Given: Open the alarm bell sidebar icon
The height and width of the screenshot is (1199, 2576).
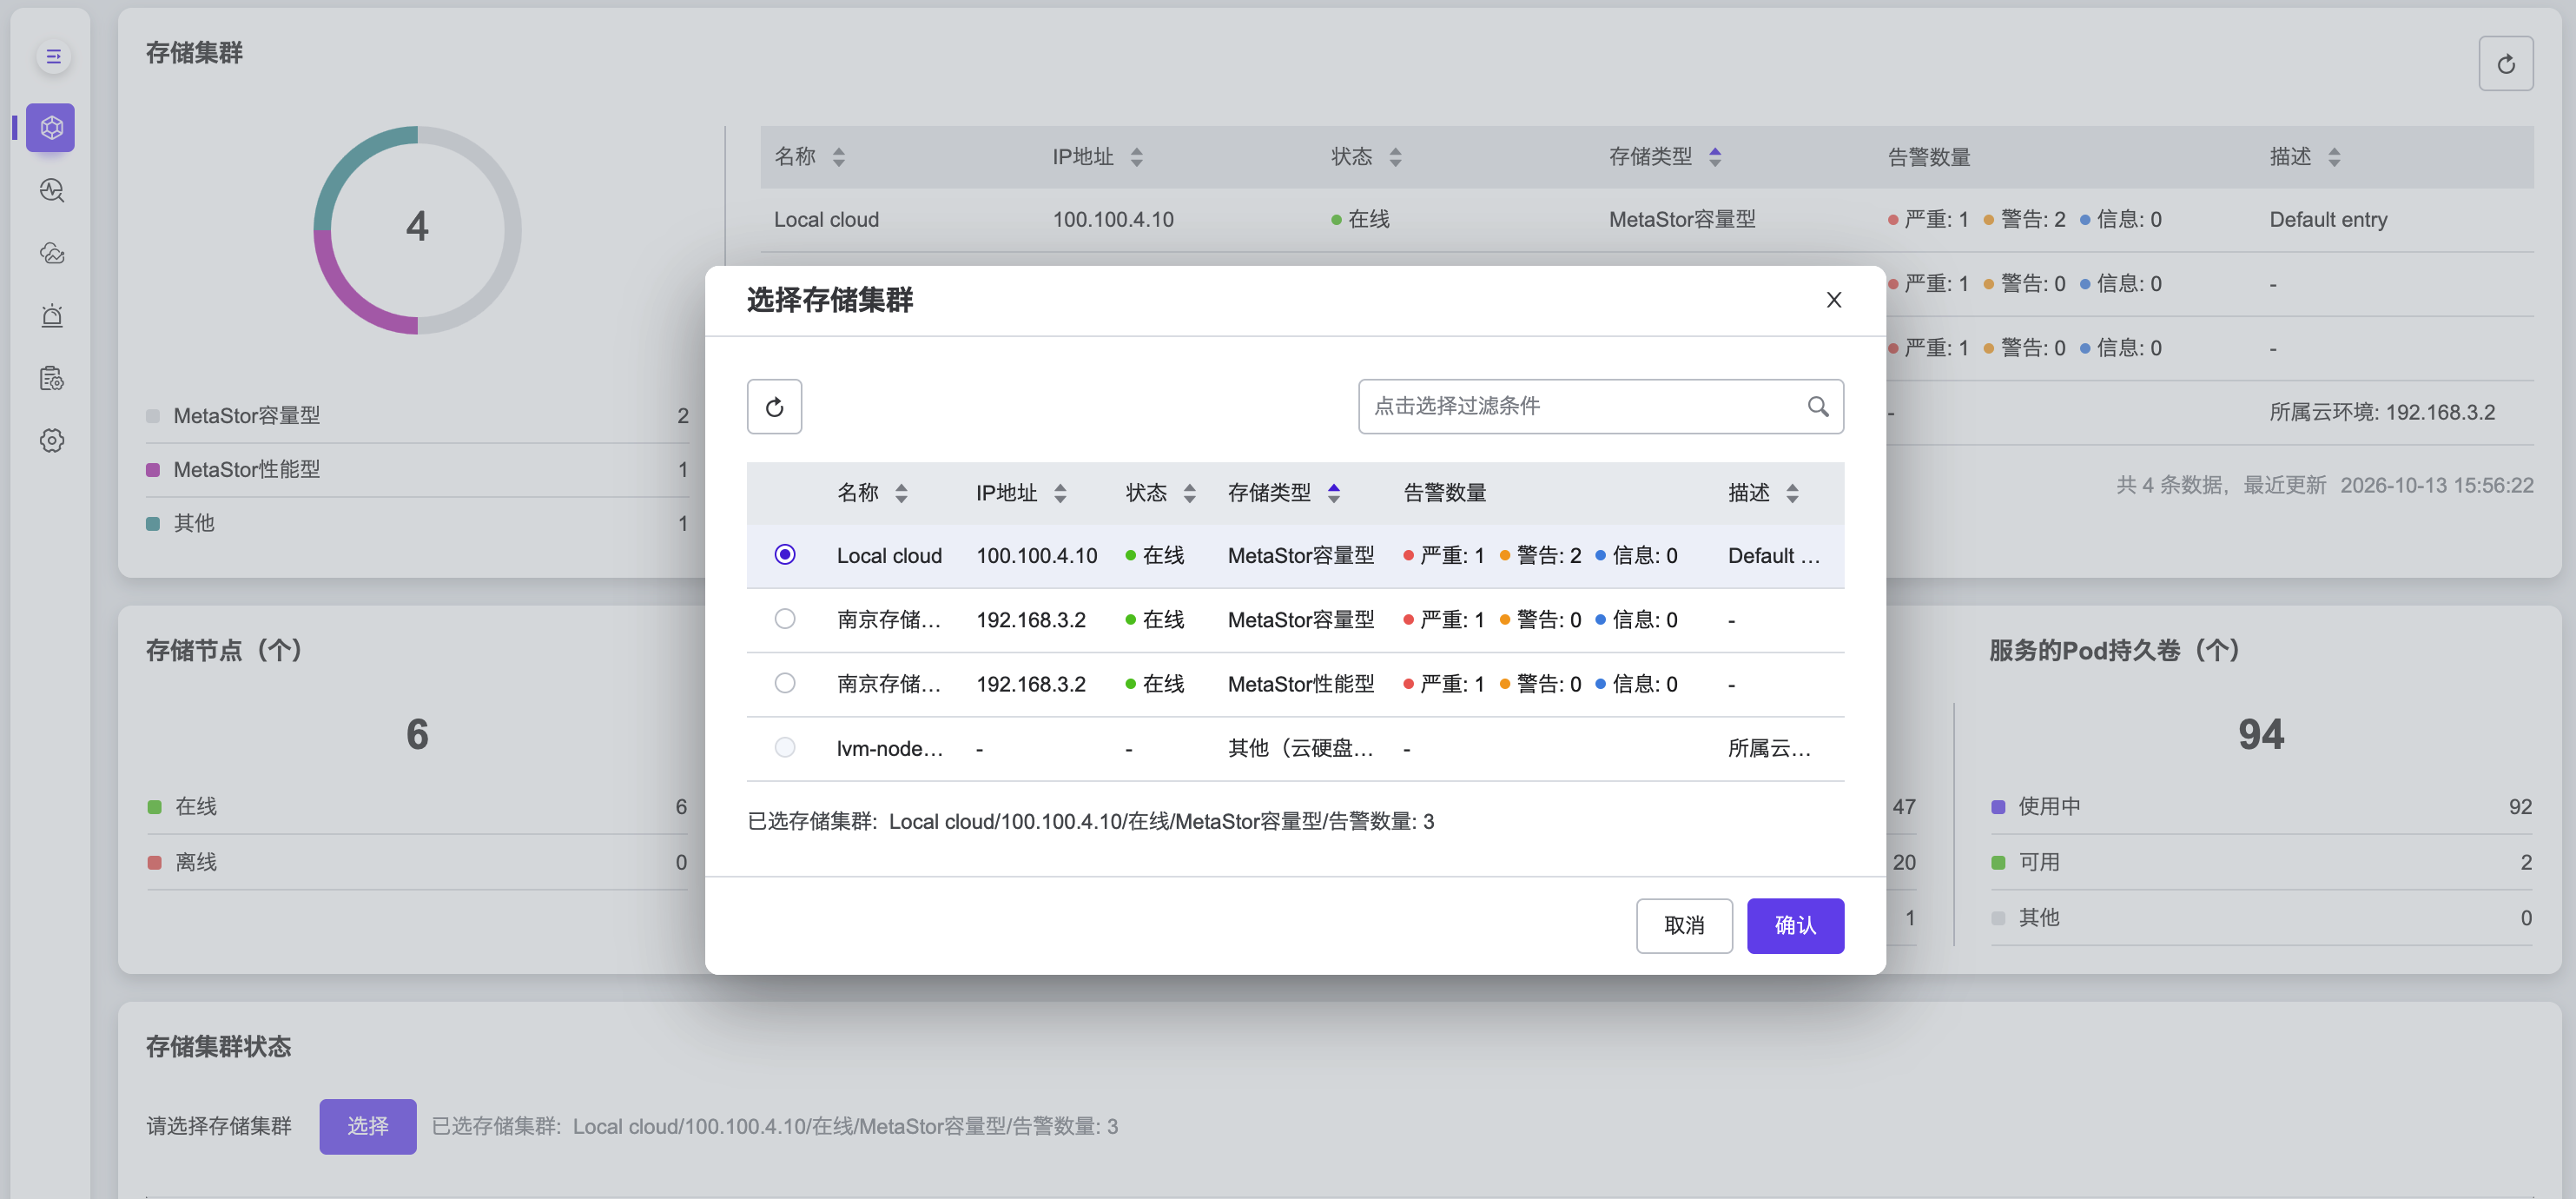Looking at the screenshot, I should [x=52, y=316].
